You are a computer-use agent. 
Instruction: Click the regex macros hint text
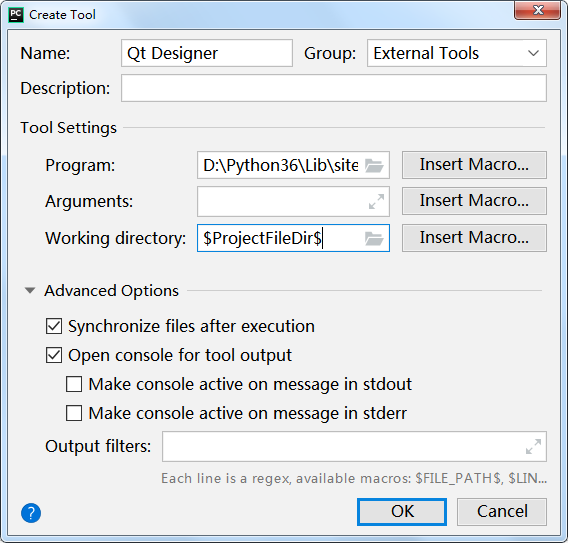pyautogui.click(x=354, y=479)
